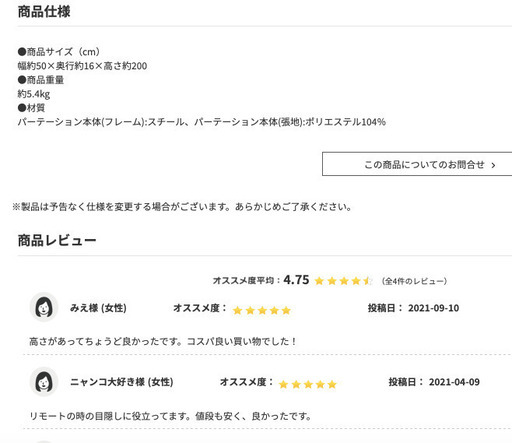Click reviewer name ニャンコ大好き様 (女性)
512x443 pixels.
[121, 382]
